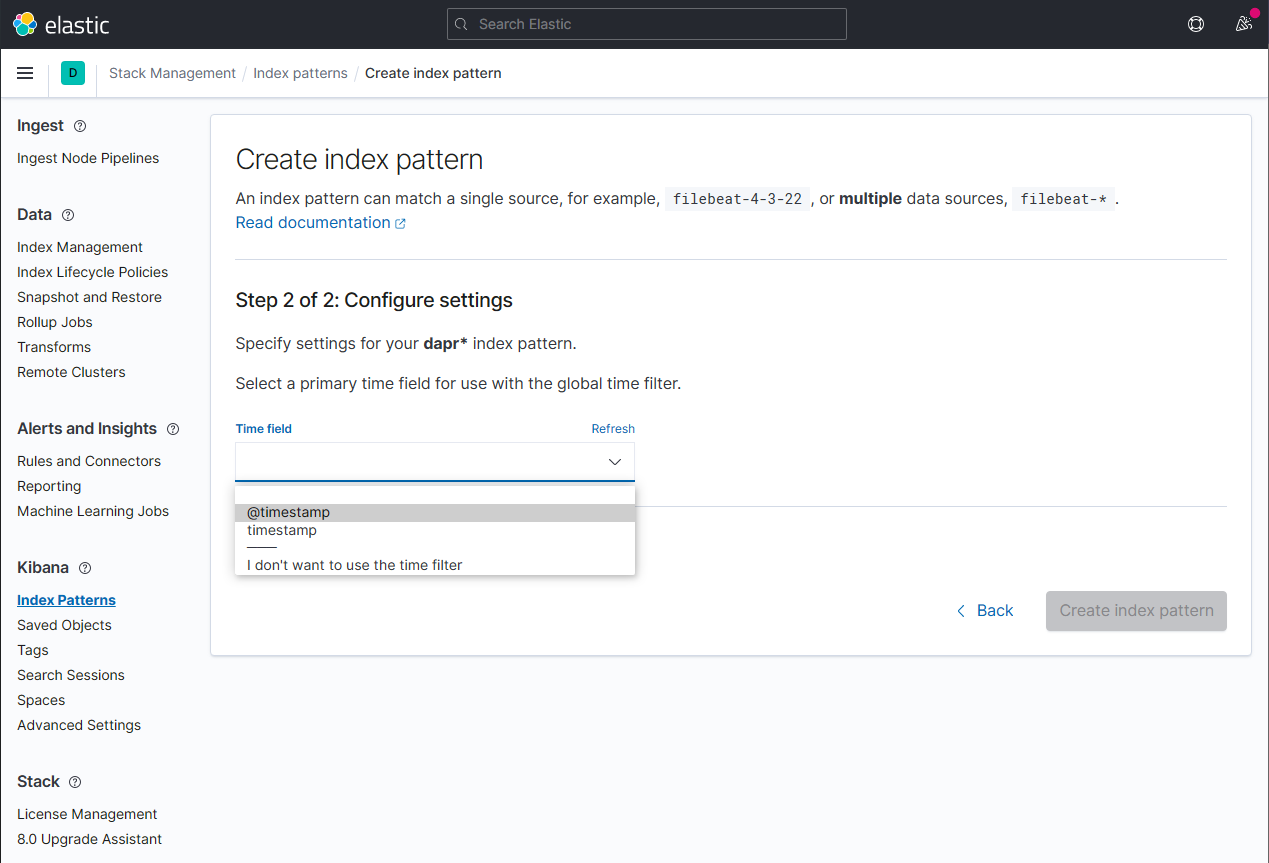
Task: Open Saved Objects under Kibana section
Action: (x=64, y=624)
